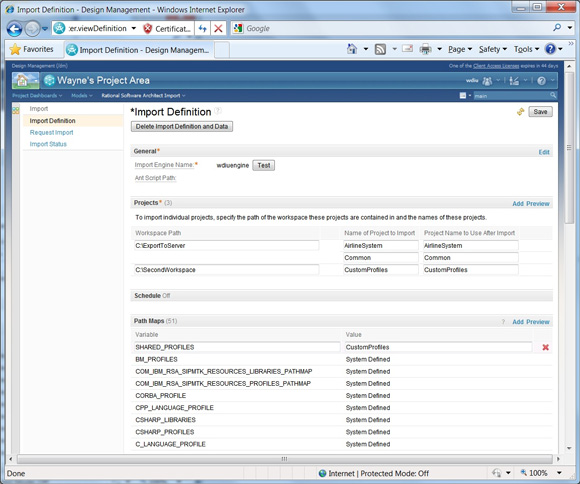Viewport: 580px width, 484px height.
Task: Open the Models dropdown menu
Action: click(x=82, y=95)
